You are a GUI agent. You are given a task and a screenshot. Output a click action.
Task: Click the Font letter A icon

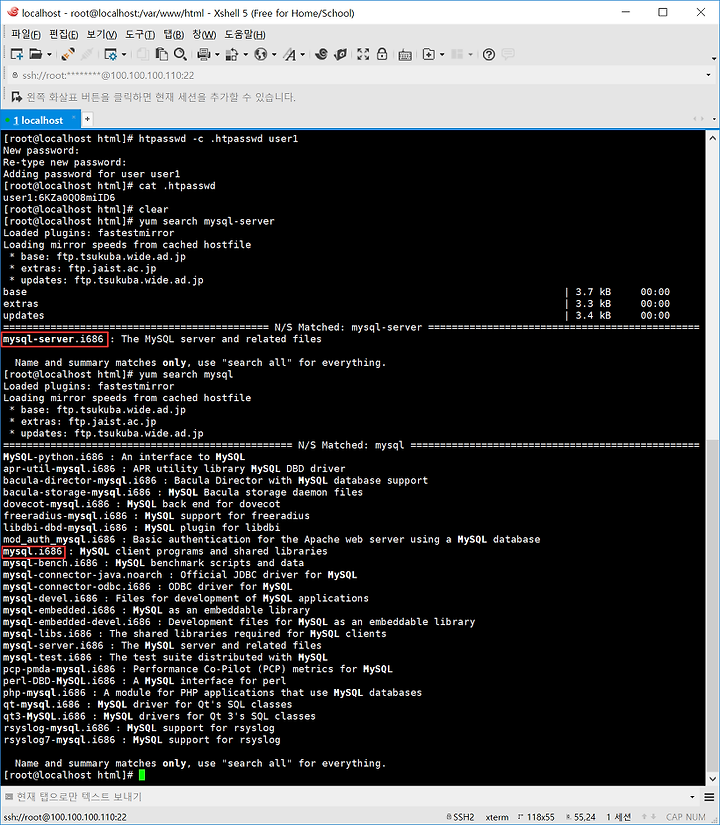pos(289,54)
